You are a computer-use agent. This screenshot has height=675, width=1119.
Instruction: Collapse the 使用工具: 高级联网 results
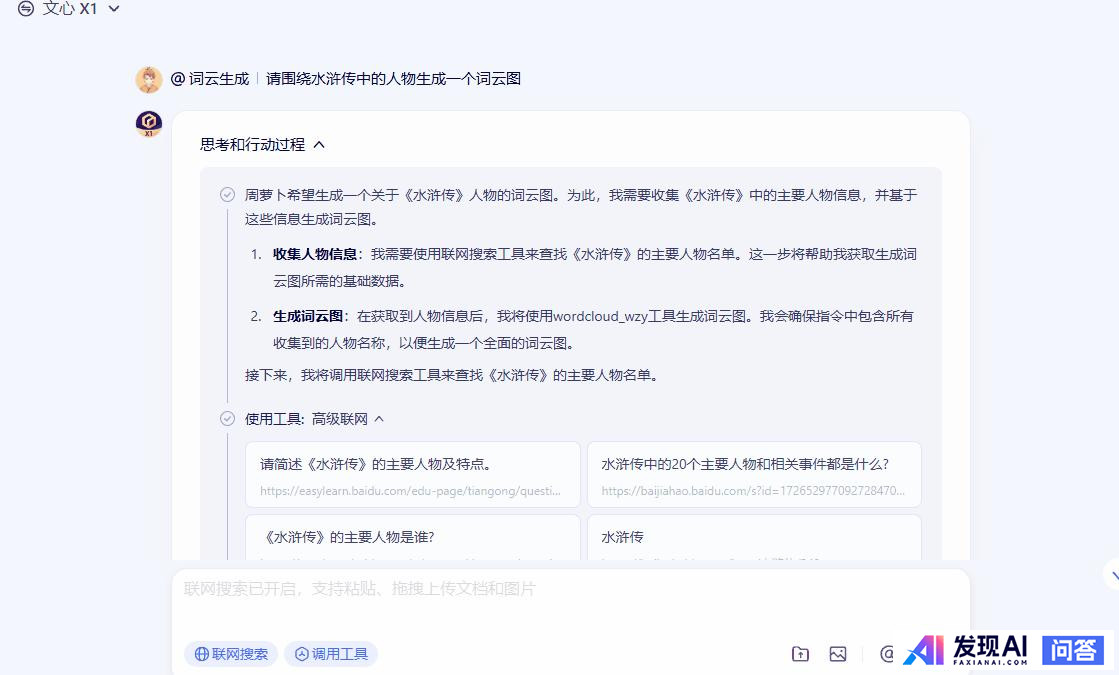(379, 419)
